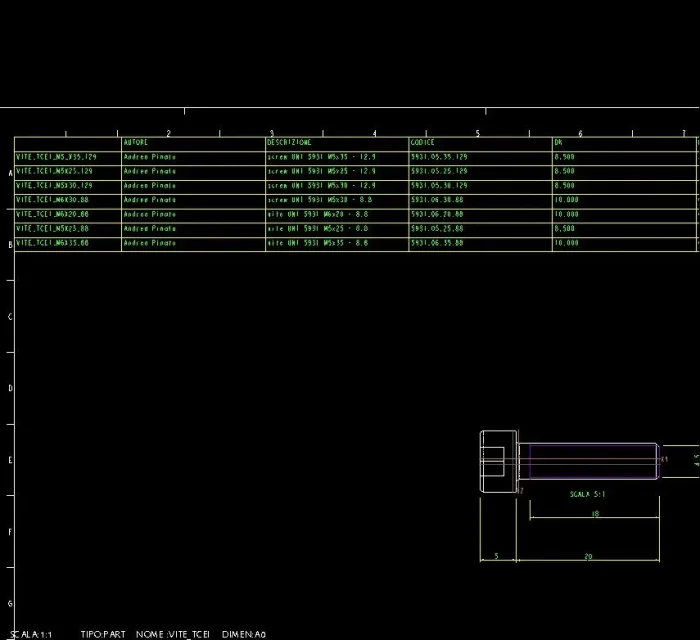The image size is (700, 640).
Task: Select description screw UNI 5931 M5x25 - 12.9
Action: point(337,173)
